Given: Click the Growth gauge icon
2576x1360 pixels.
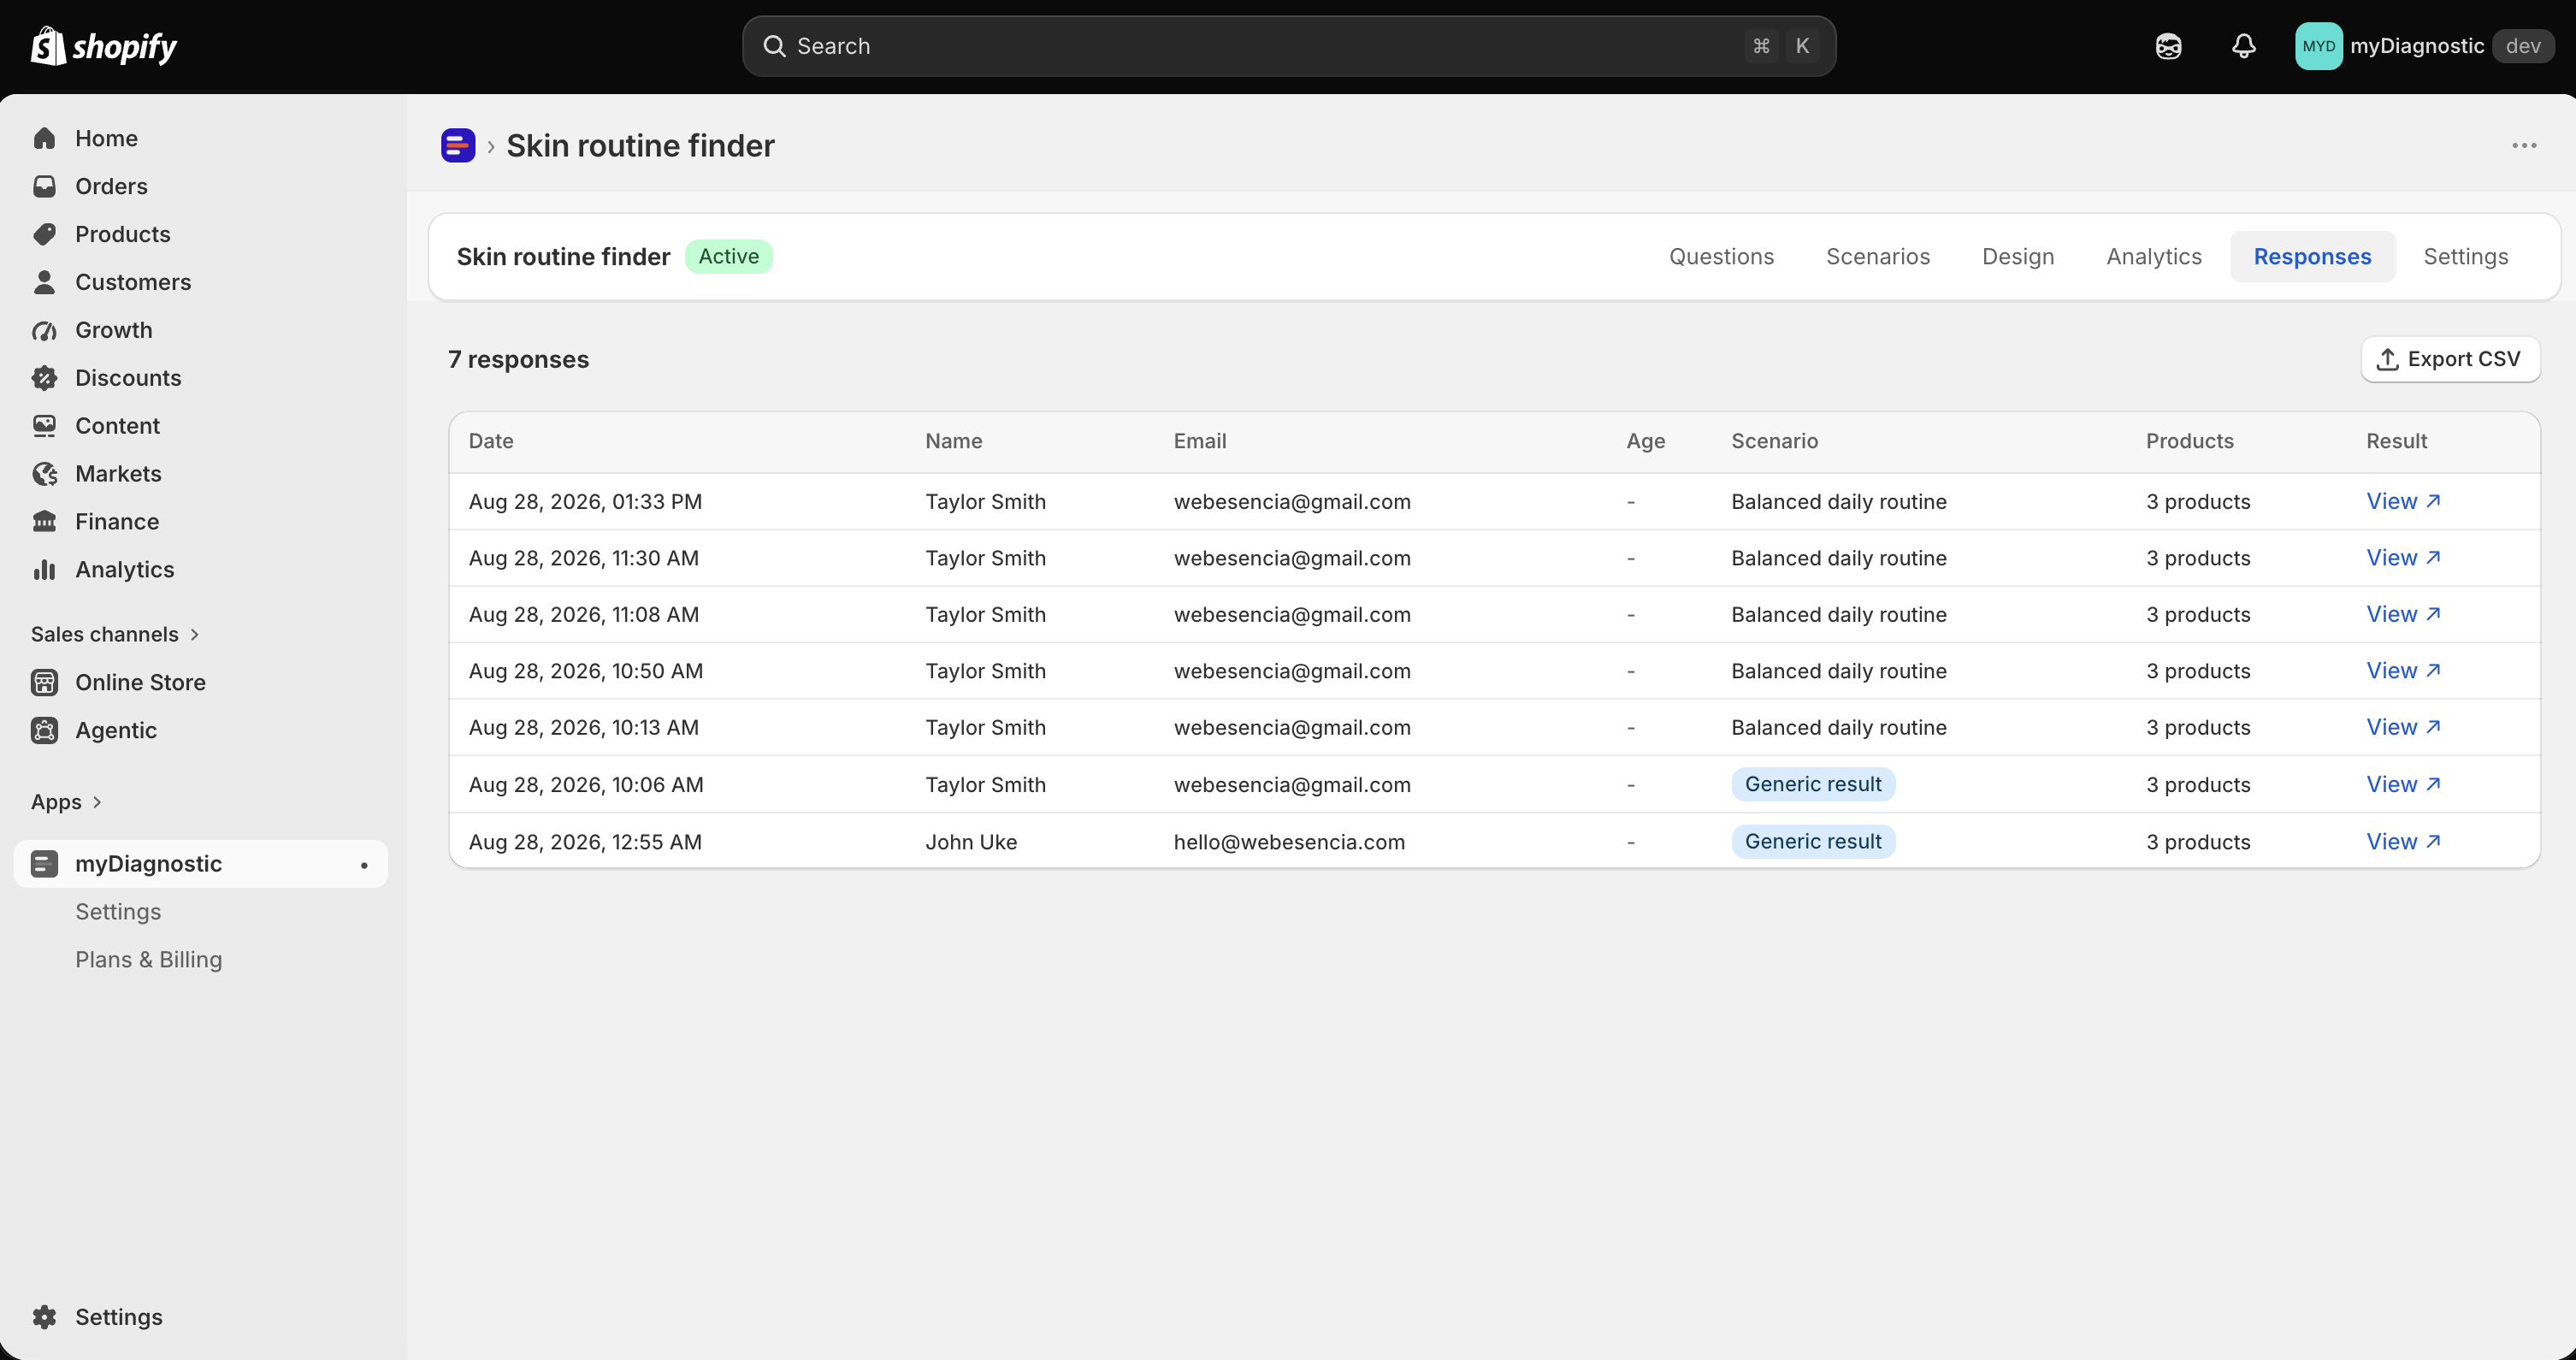Looking at the screenshot, I should click(44, 330).
